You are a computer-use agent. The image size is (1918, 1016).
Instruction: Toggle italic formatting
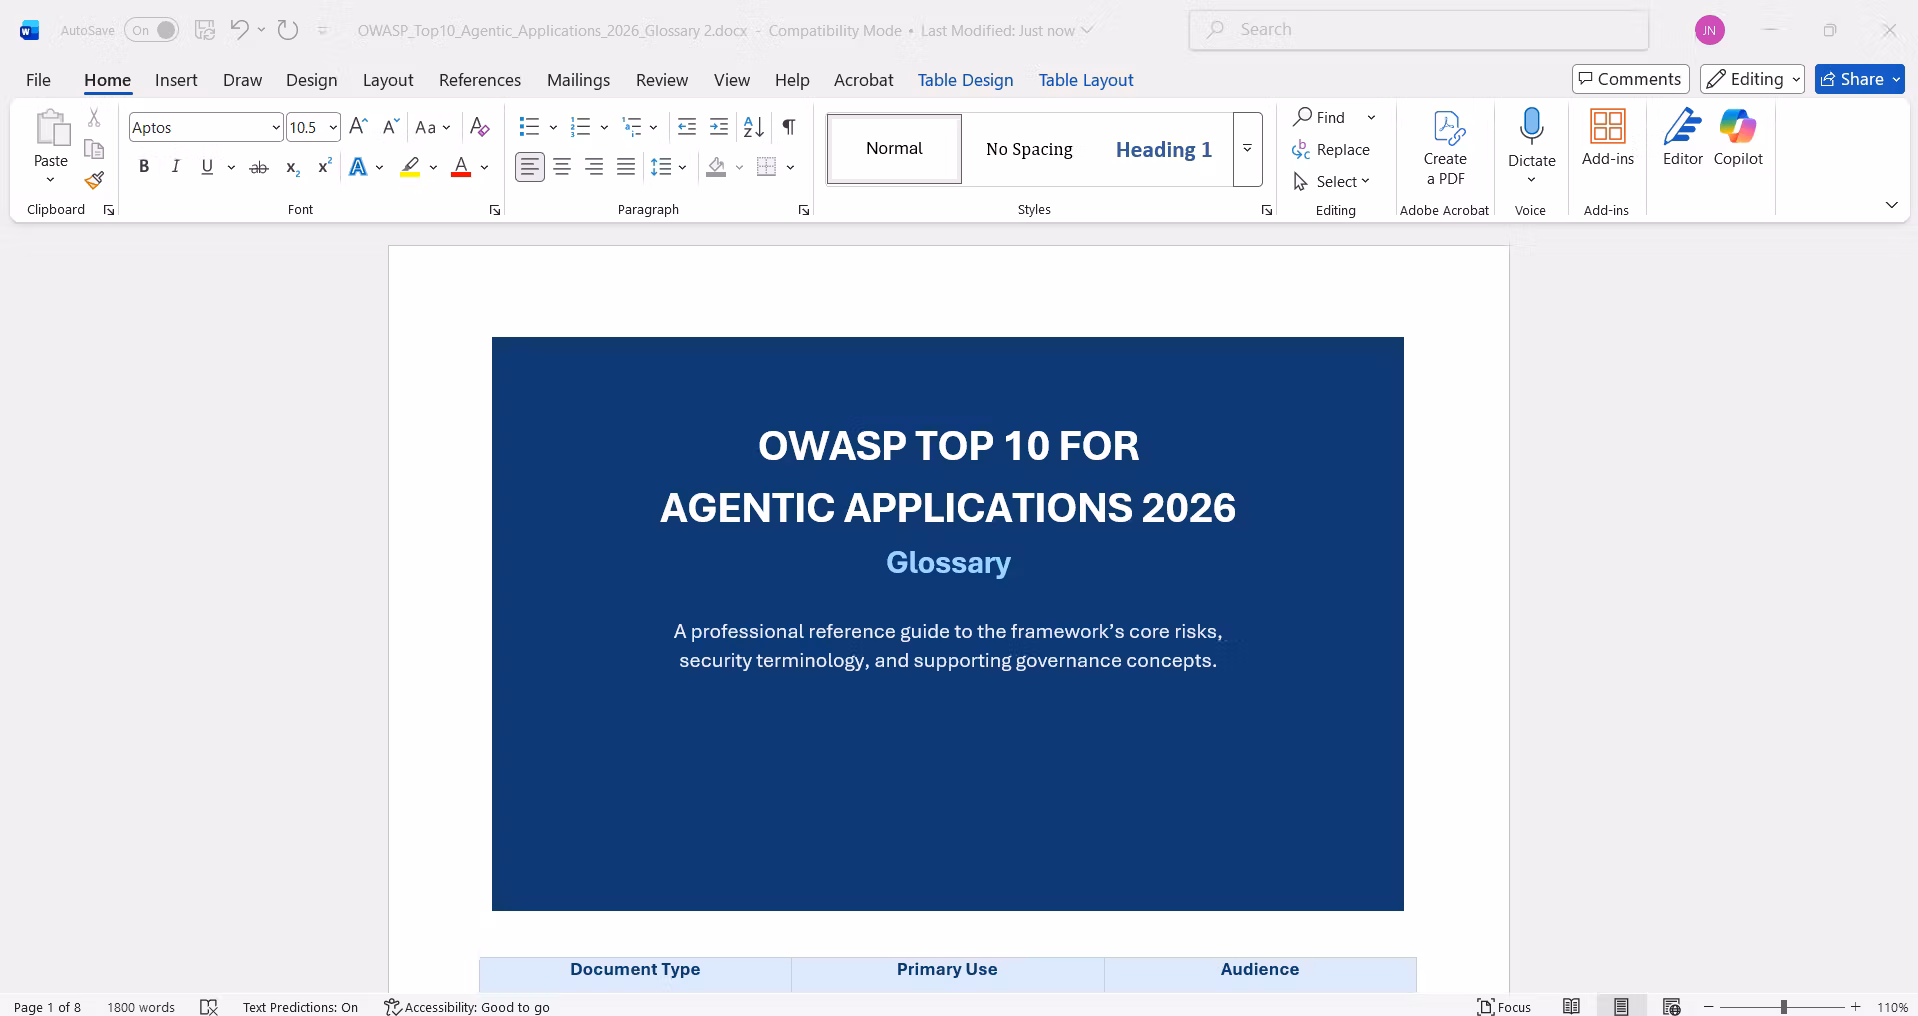point(176,167)
